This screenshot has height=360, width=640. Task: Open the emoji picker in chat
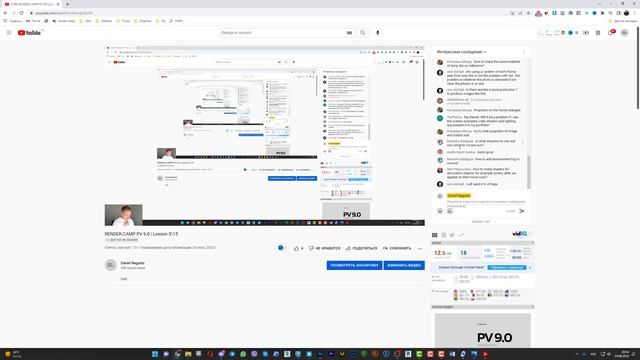(x=440, y=211)
